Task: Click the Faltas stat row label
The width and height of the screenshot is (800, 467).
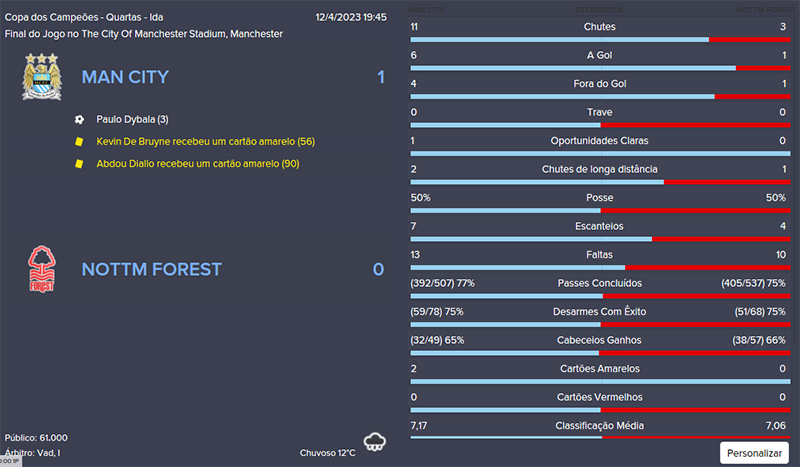Action: point(600,255)
